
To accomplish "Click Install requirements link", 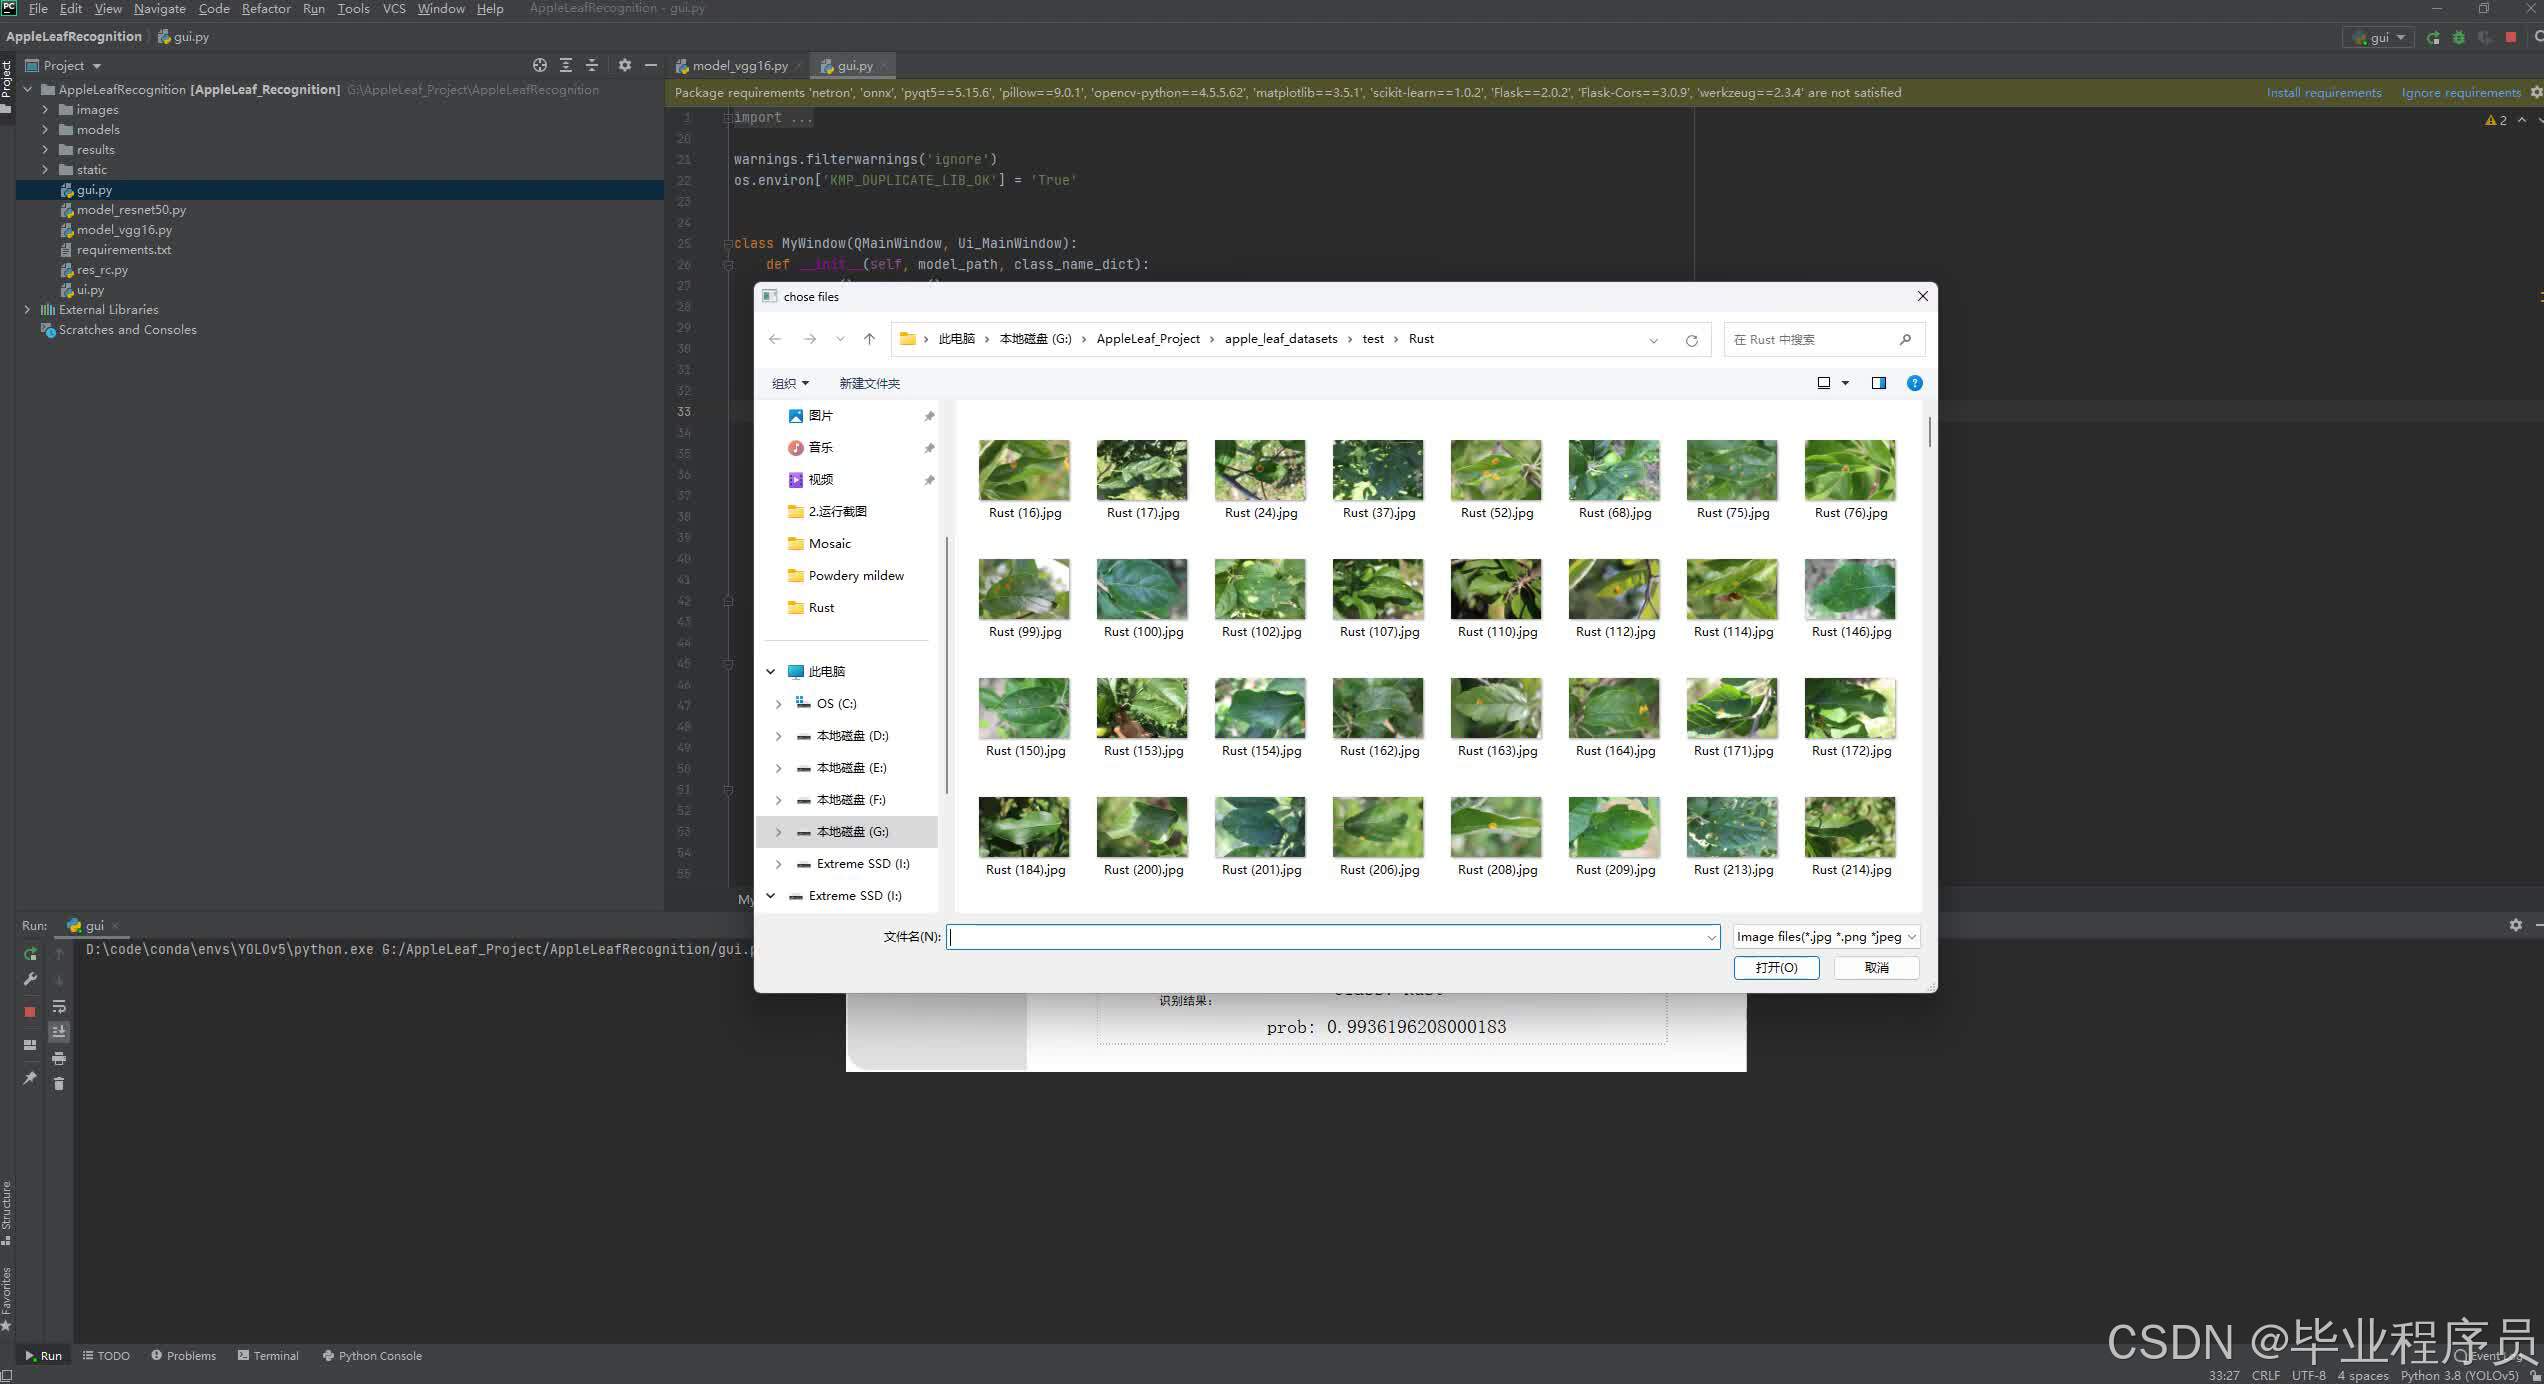I will tap(2323, 93).
